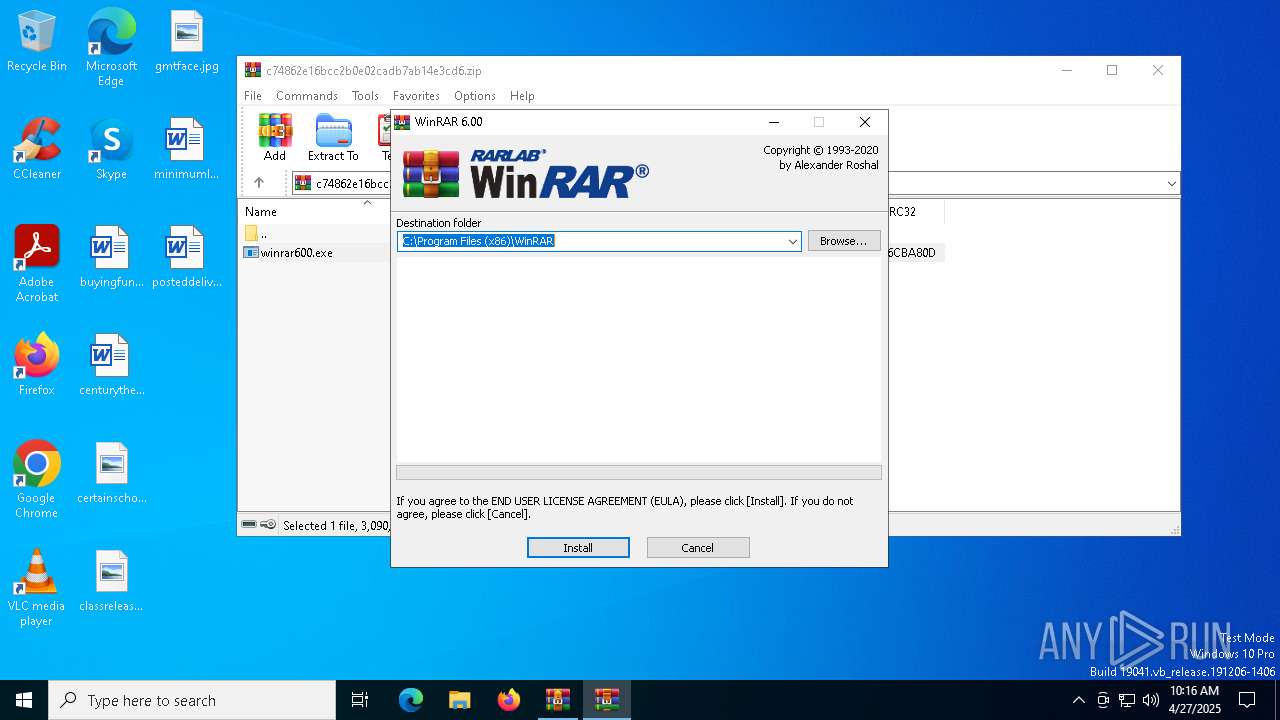Open the File menu in the archive window

point(253,96)
